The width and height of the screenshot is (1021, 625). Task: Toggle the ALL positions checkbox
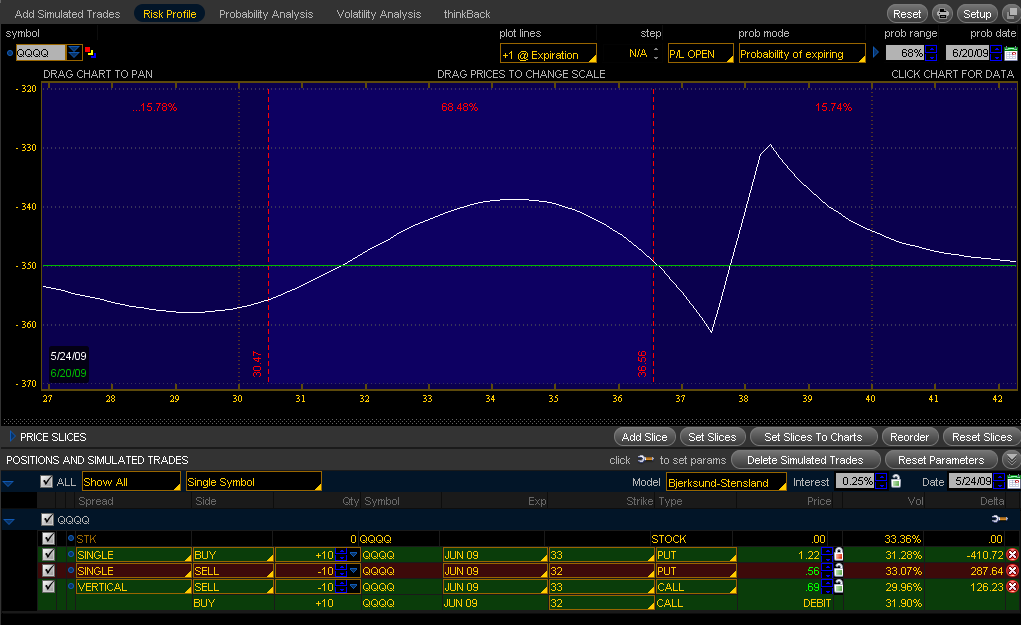pyautogui.click(x=46, y=482)
